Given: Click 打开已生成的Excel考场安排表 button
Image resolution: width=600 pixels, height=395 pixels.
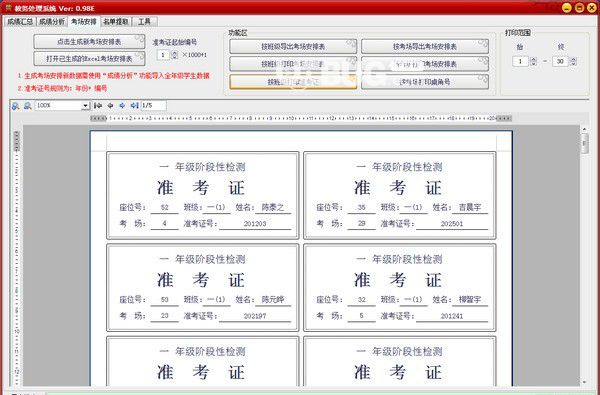Looking at the screenshot, I should 89,59.
